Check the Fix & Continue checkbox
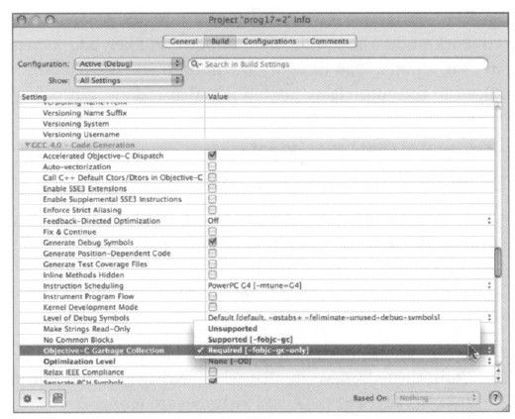515x419 pixels. coord(212,231)
